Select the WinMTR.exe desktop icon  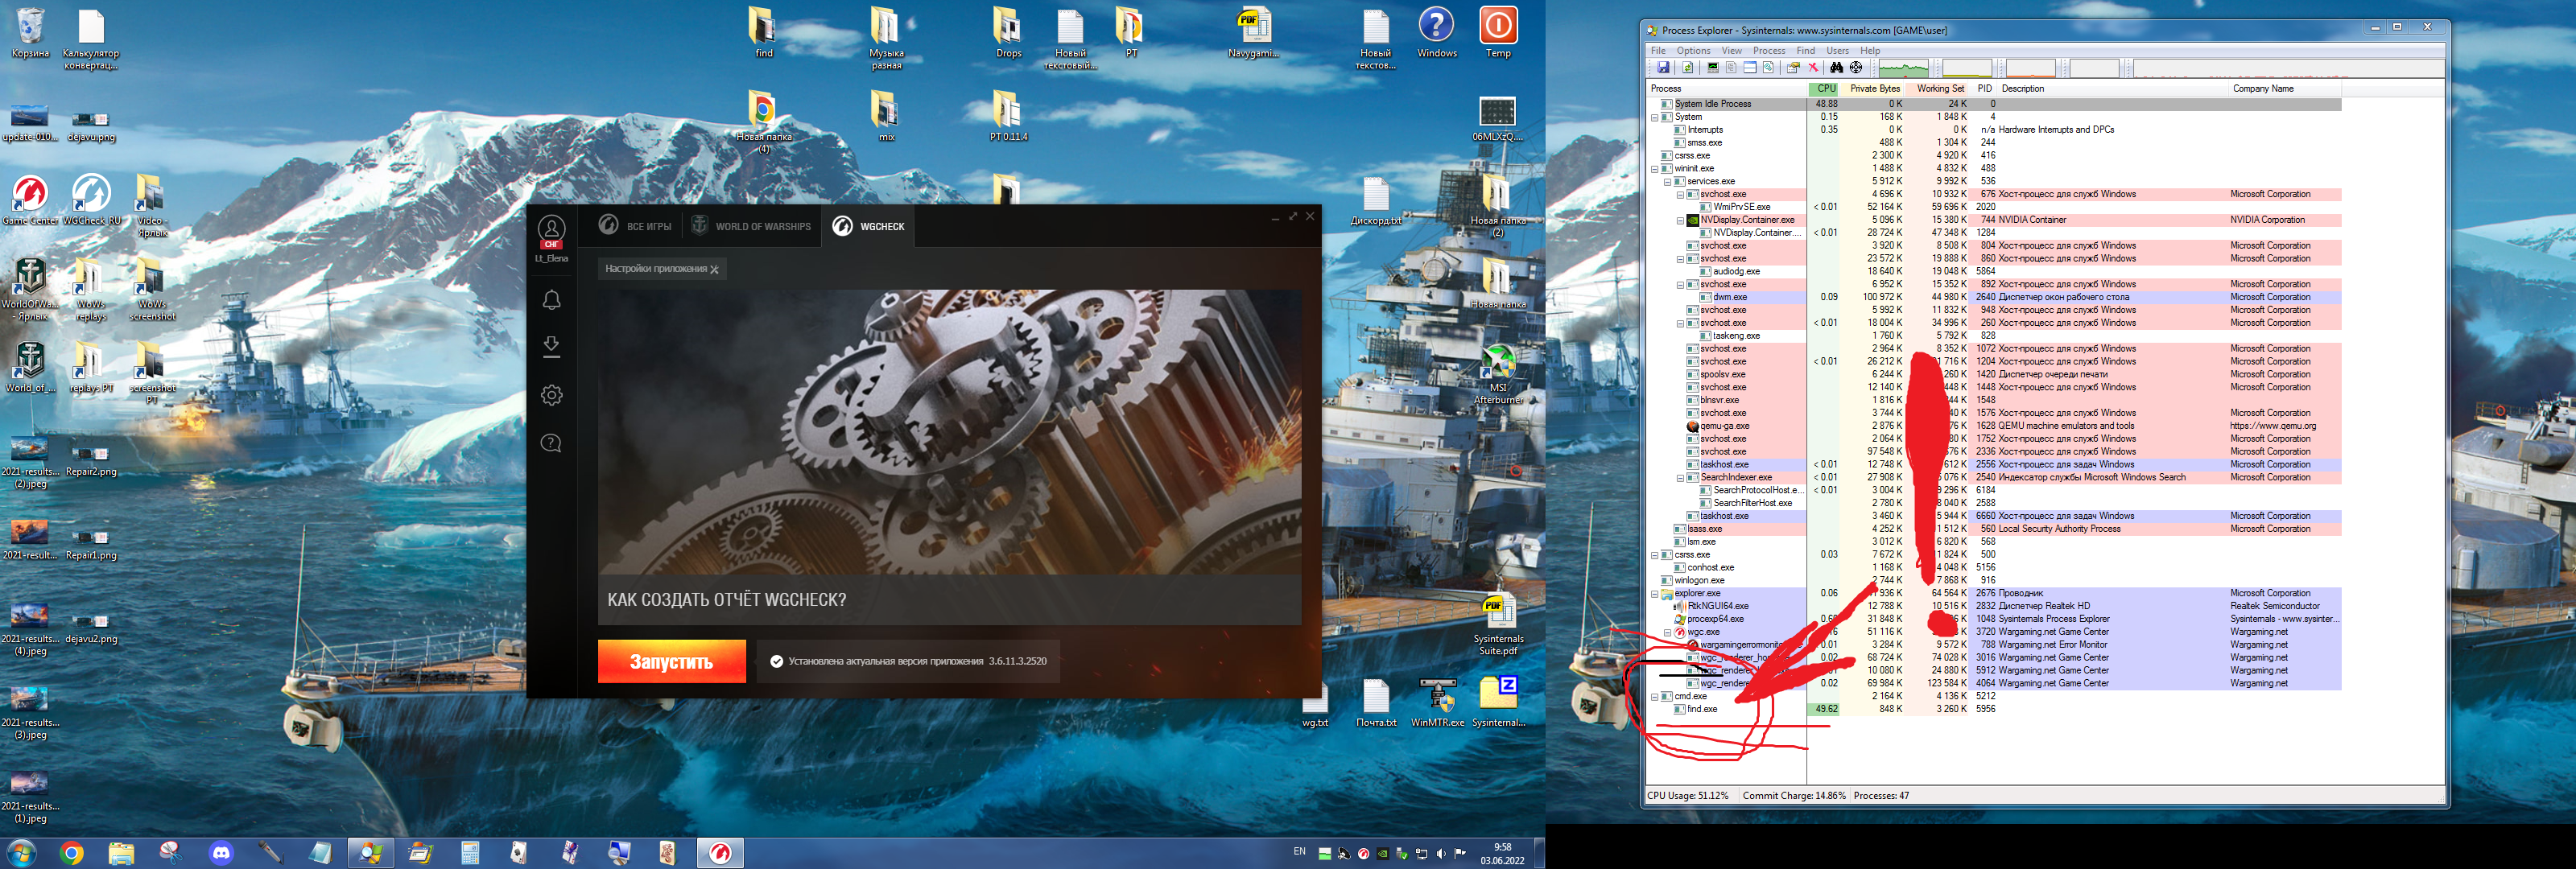1437,703
